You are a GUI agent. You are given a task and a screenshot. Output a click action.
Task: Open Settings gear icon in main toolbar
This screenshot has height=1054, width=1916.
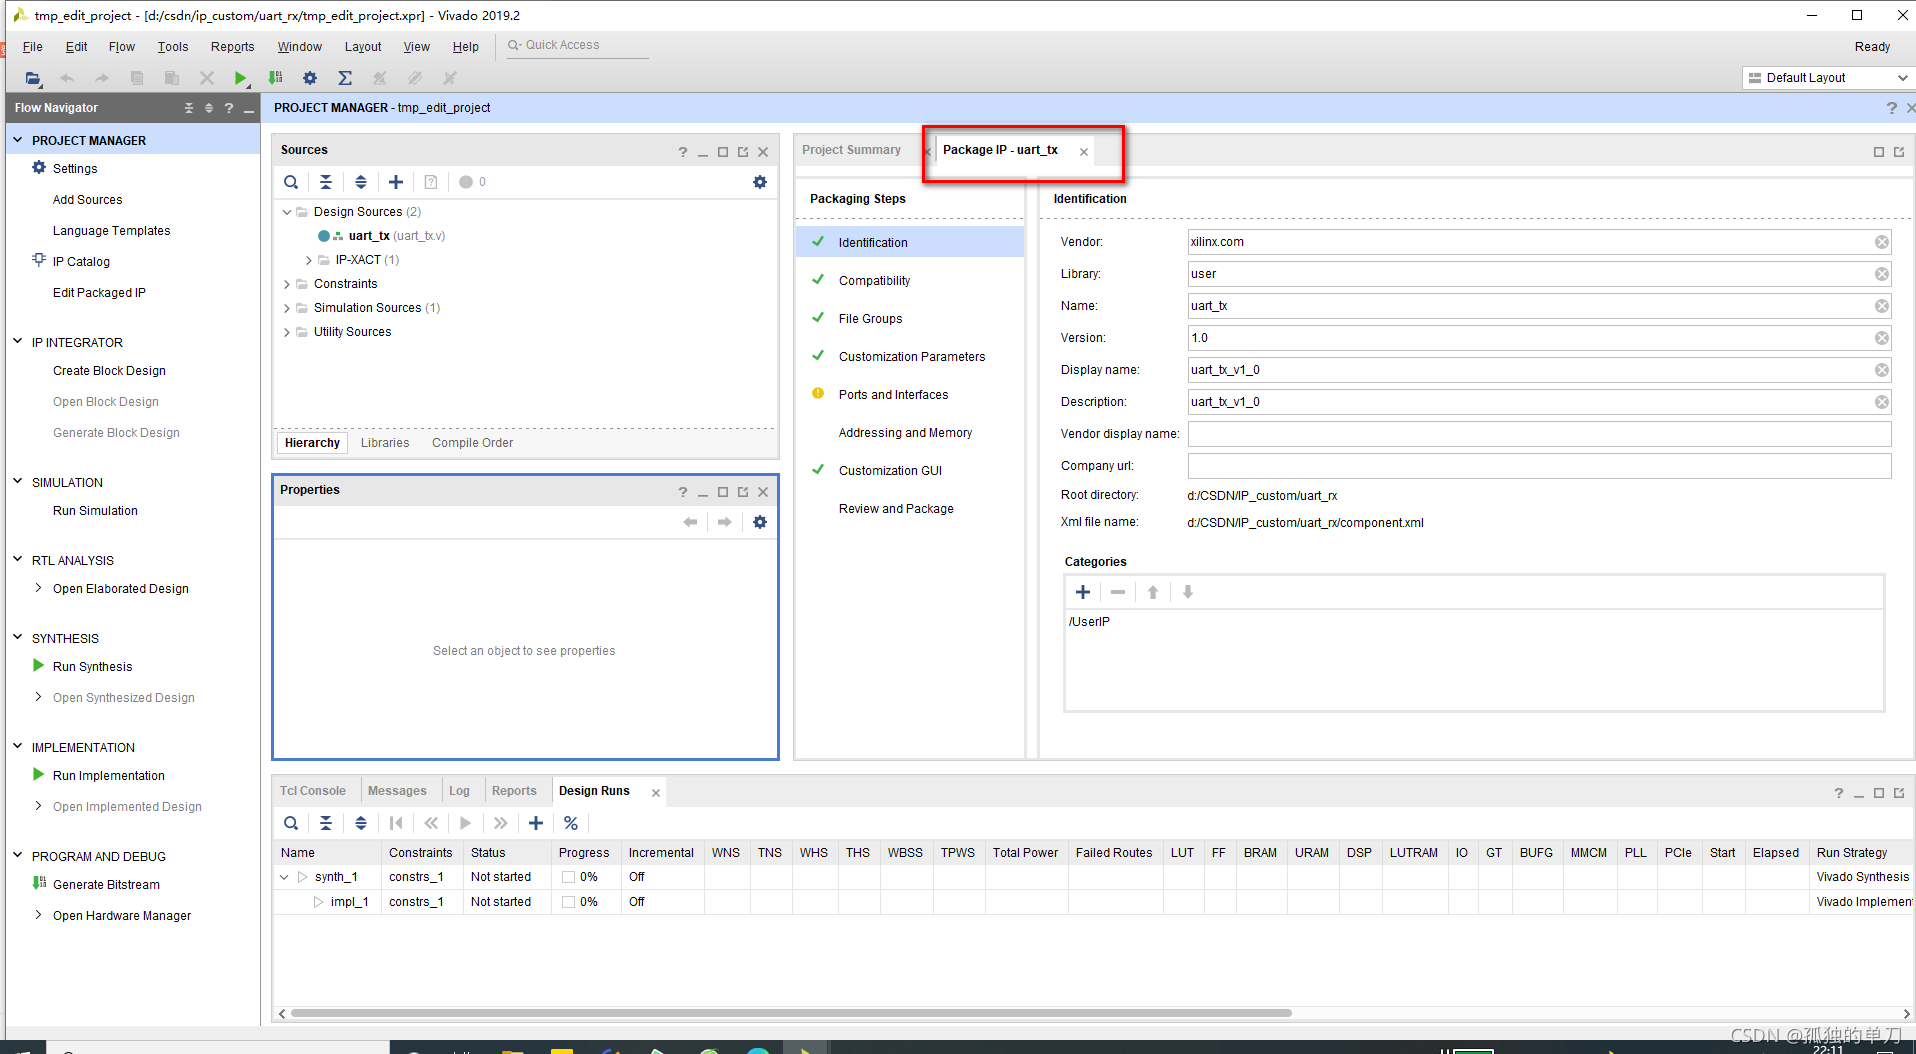click(x=310, y=78)
